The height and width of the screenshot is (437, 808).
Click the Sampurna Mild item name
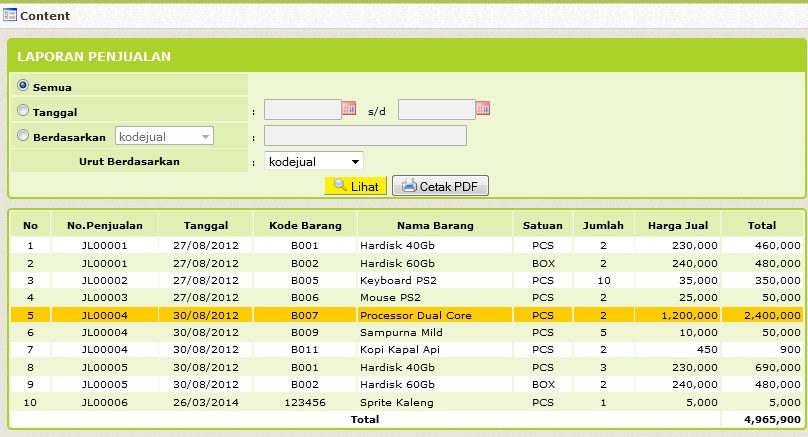pyautogui.click(x=401, y=332)
